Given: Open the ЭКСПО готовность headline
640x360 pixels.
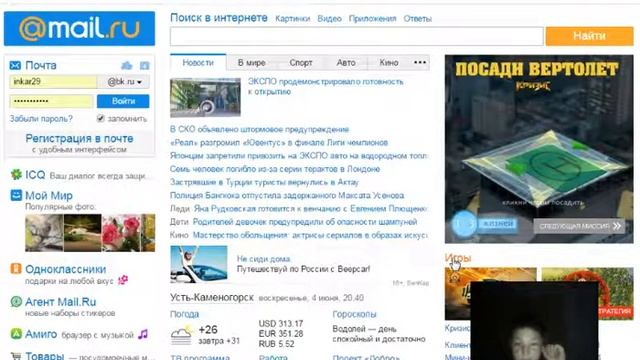Looking at the screenshot, I should [x=326, y=87].
